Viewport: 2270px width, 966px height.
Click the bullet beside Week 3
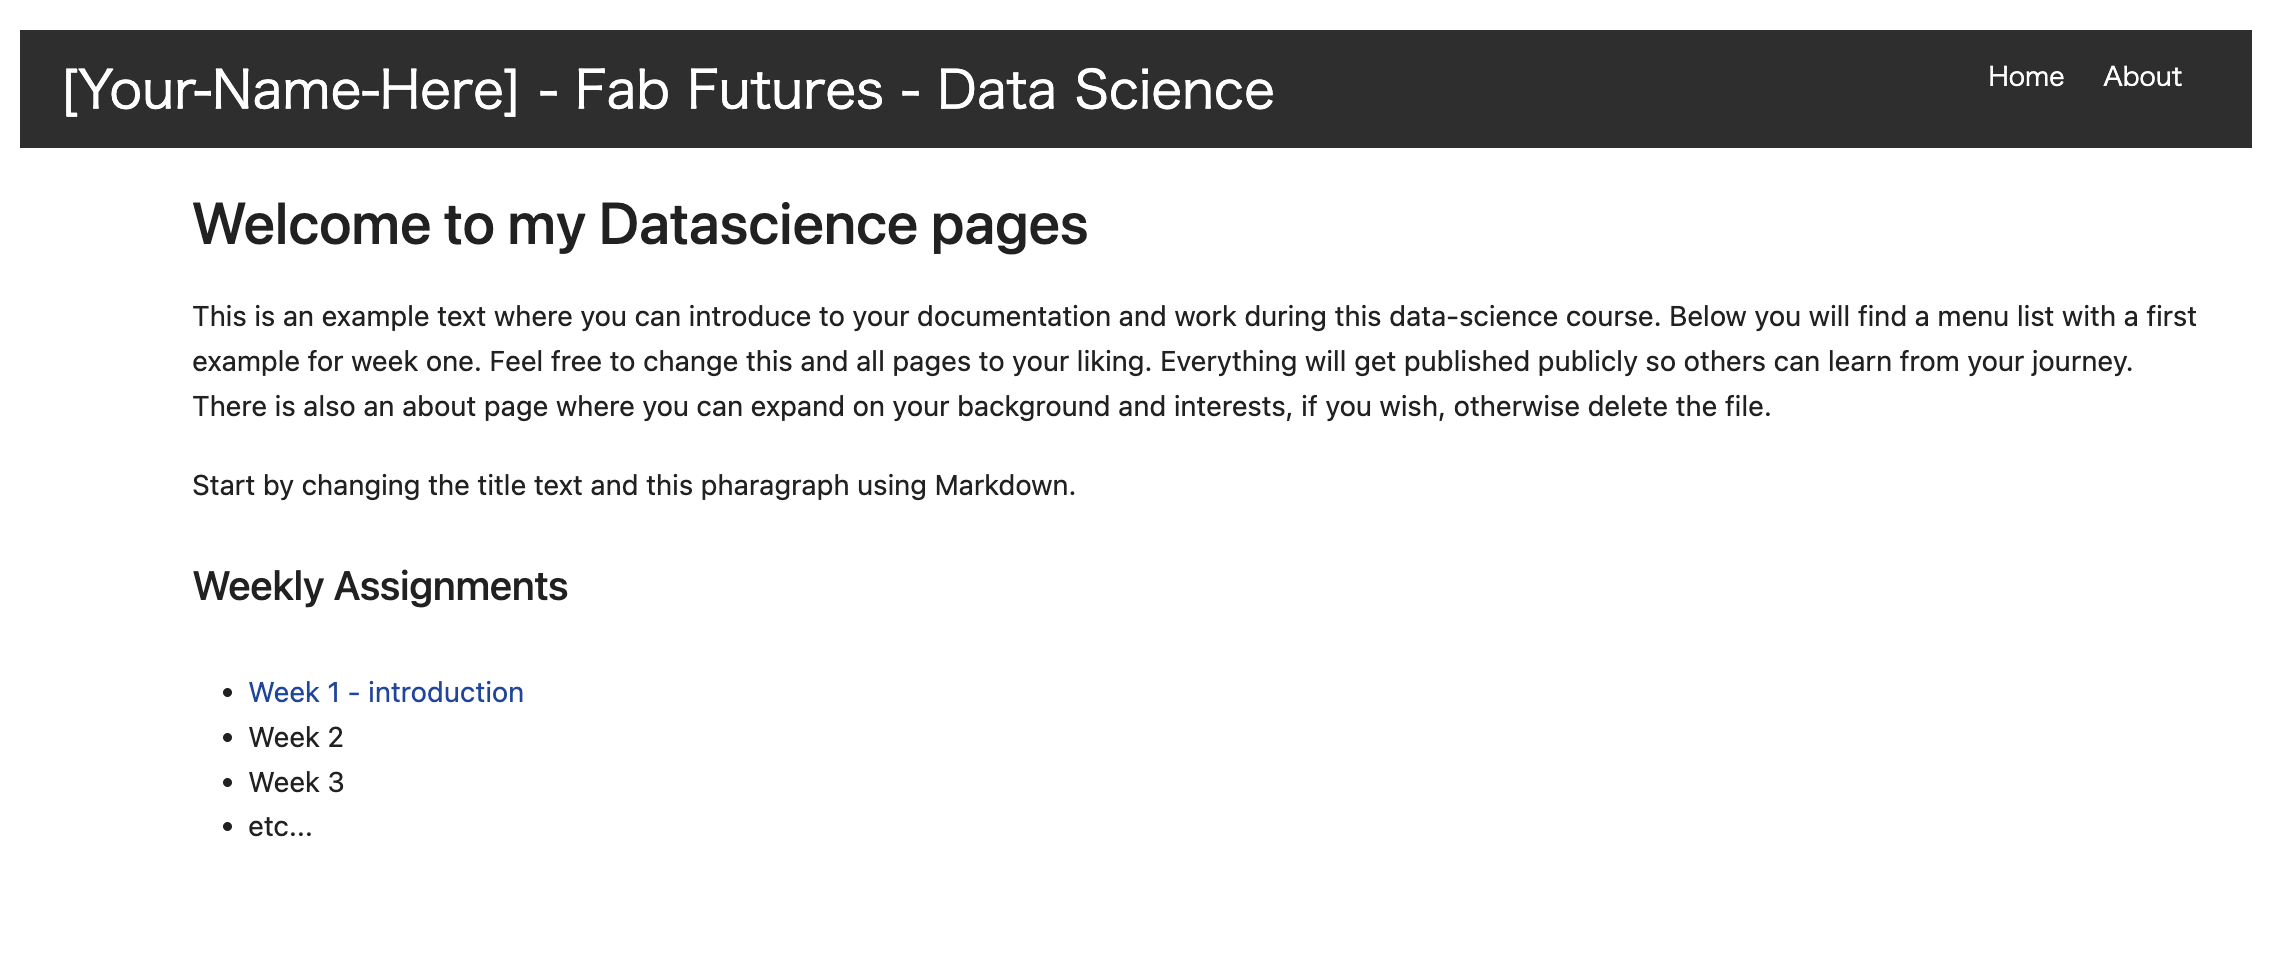[x=228, y=783]
